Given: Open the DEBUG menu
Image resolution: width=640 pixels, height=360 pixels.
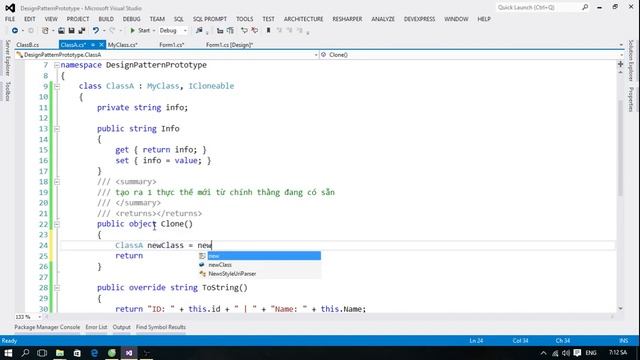Looking at the screenshot, I should click(131, 19).
